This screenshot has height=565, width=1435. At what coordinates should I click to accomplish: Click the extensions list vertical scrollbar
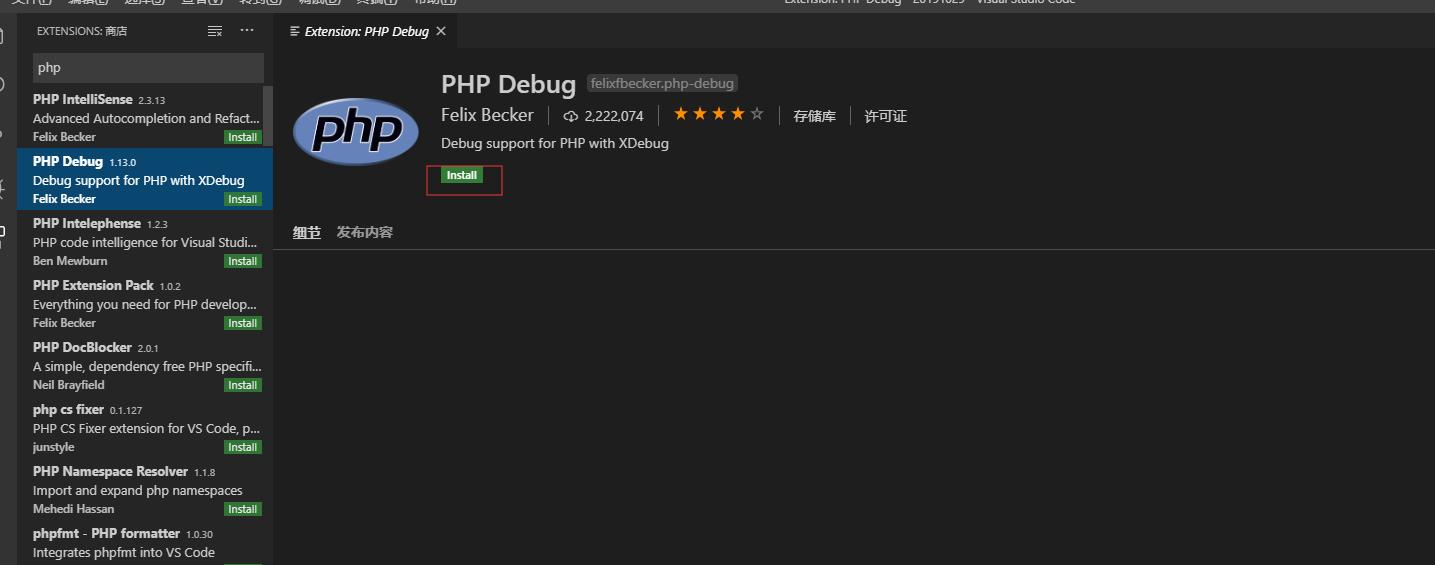coord(268,116)
